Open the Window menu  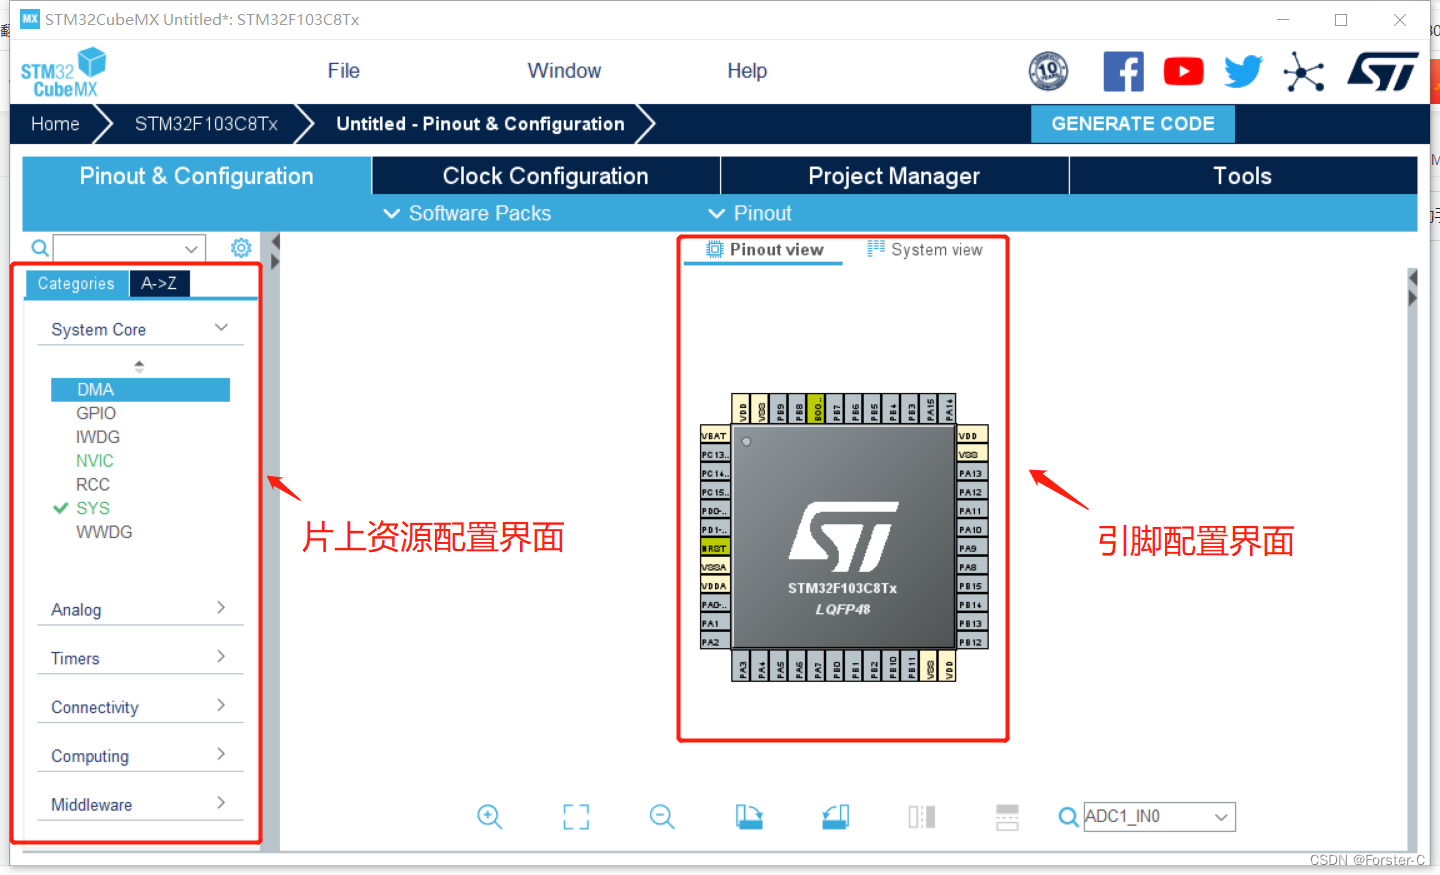tap(564, 70)
